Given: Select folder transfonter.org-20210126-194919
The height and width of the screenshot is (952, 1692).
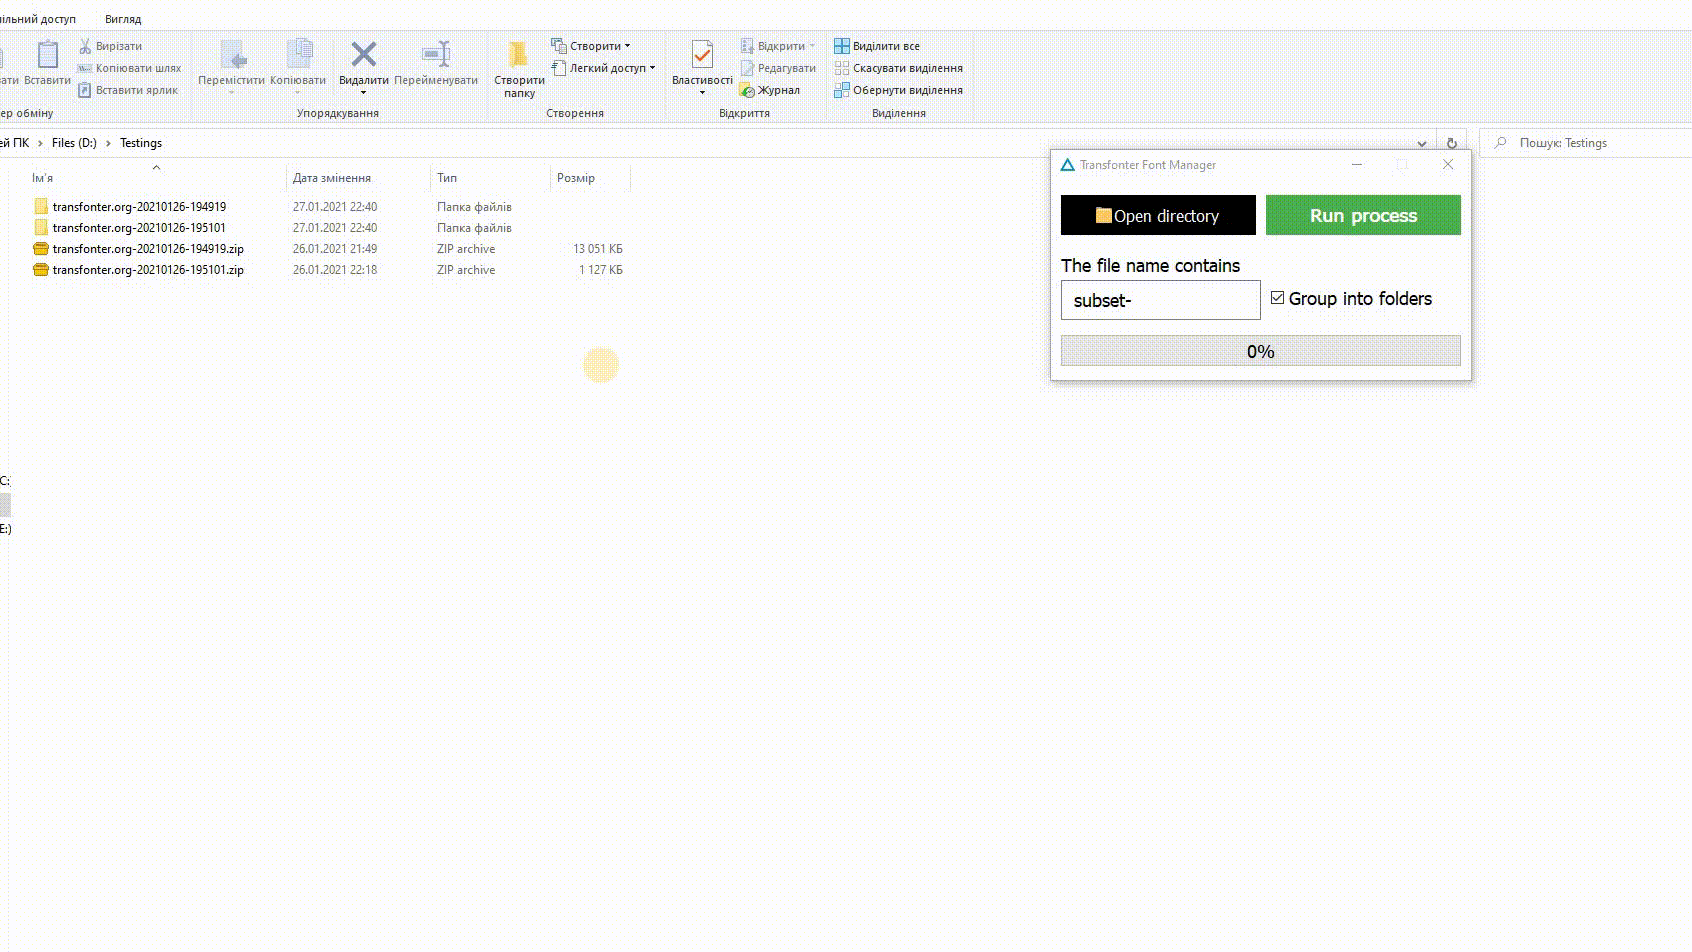Looking at the screenshot, I should pos(139,207).
